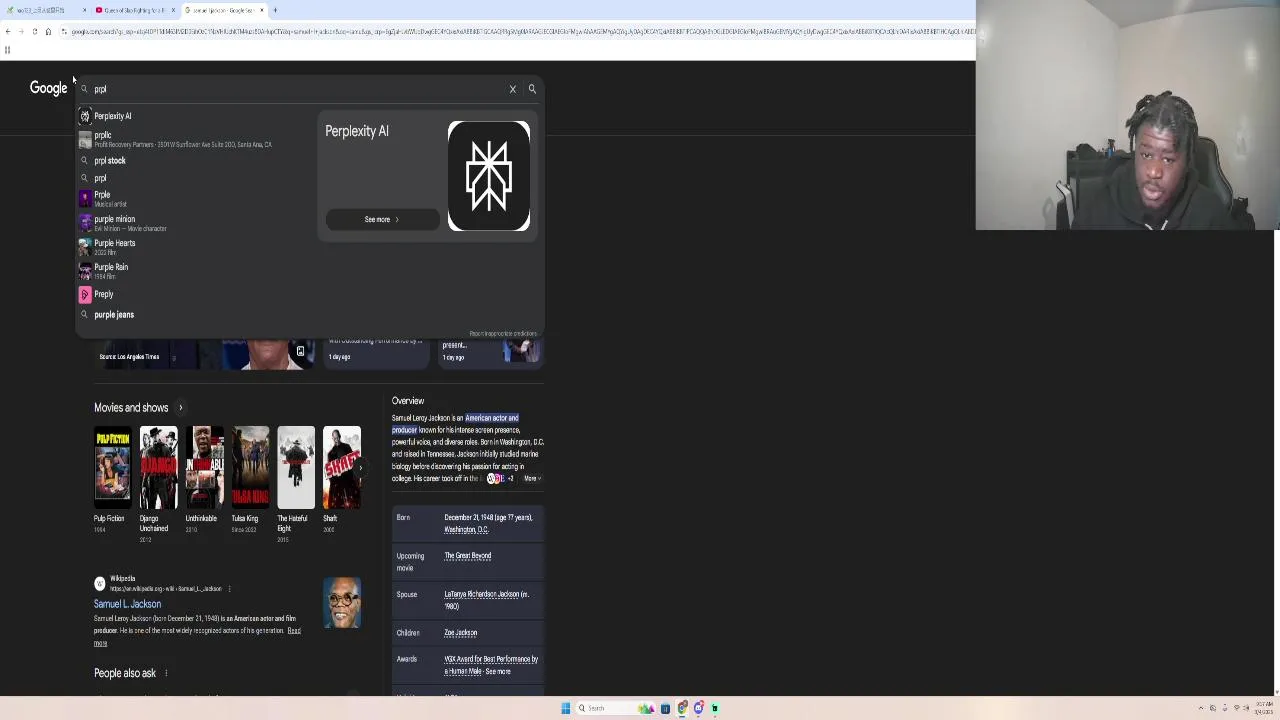This screenshot has height=720, width=1280.
Task: Open the Pulp Fiction poster
Action: point(112,467)
